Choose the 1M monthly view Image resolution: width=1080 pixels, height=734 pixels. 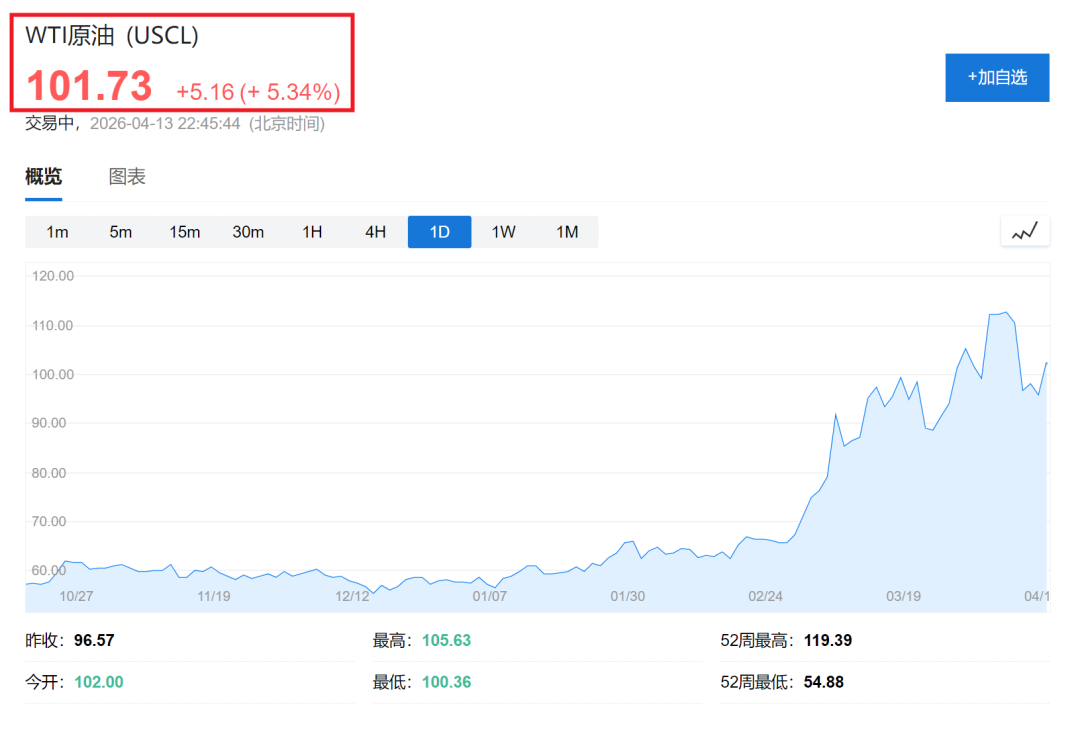(567, 232)
